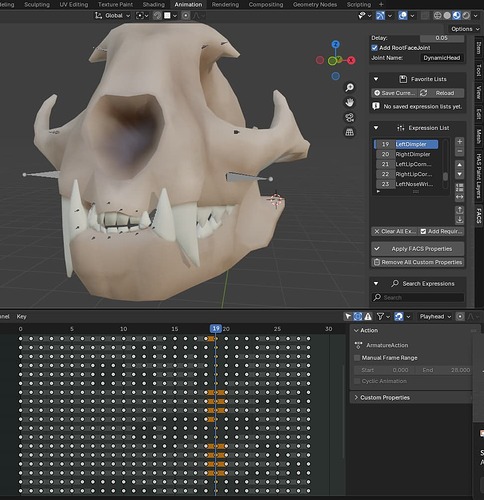Click the list sort icon beside expressions
Screen dimensions: 484x500
(459, 188)
